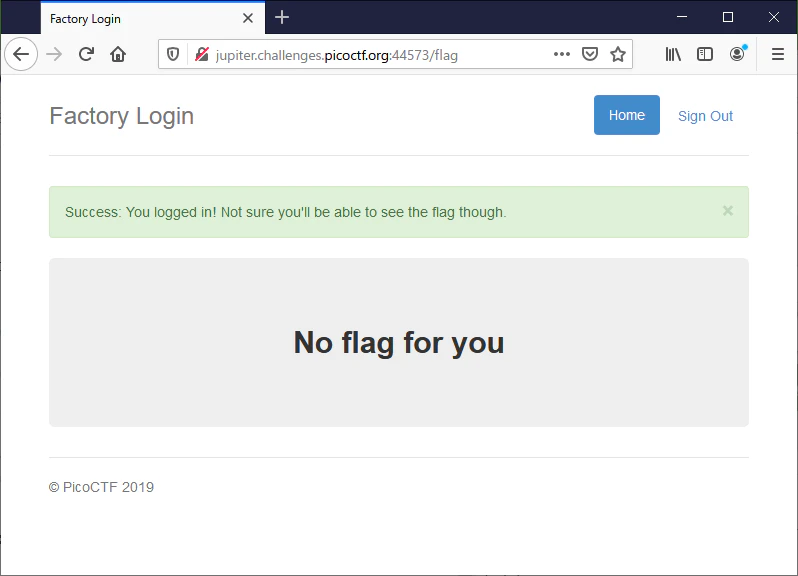Image resolution: width=798 pixels, height=576 pixels.
Task: Click the insecure connection padlock icon
Action: [x=202, y=54]
